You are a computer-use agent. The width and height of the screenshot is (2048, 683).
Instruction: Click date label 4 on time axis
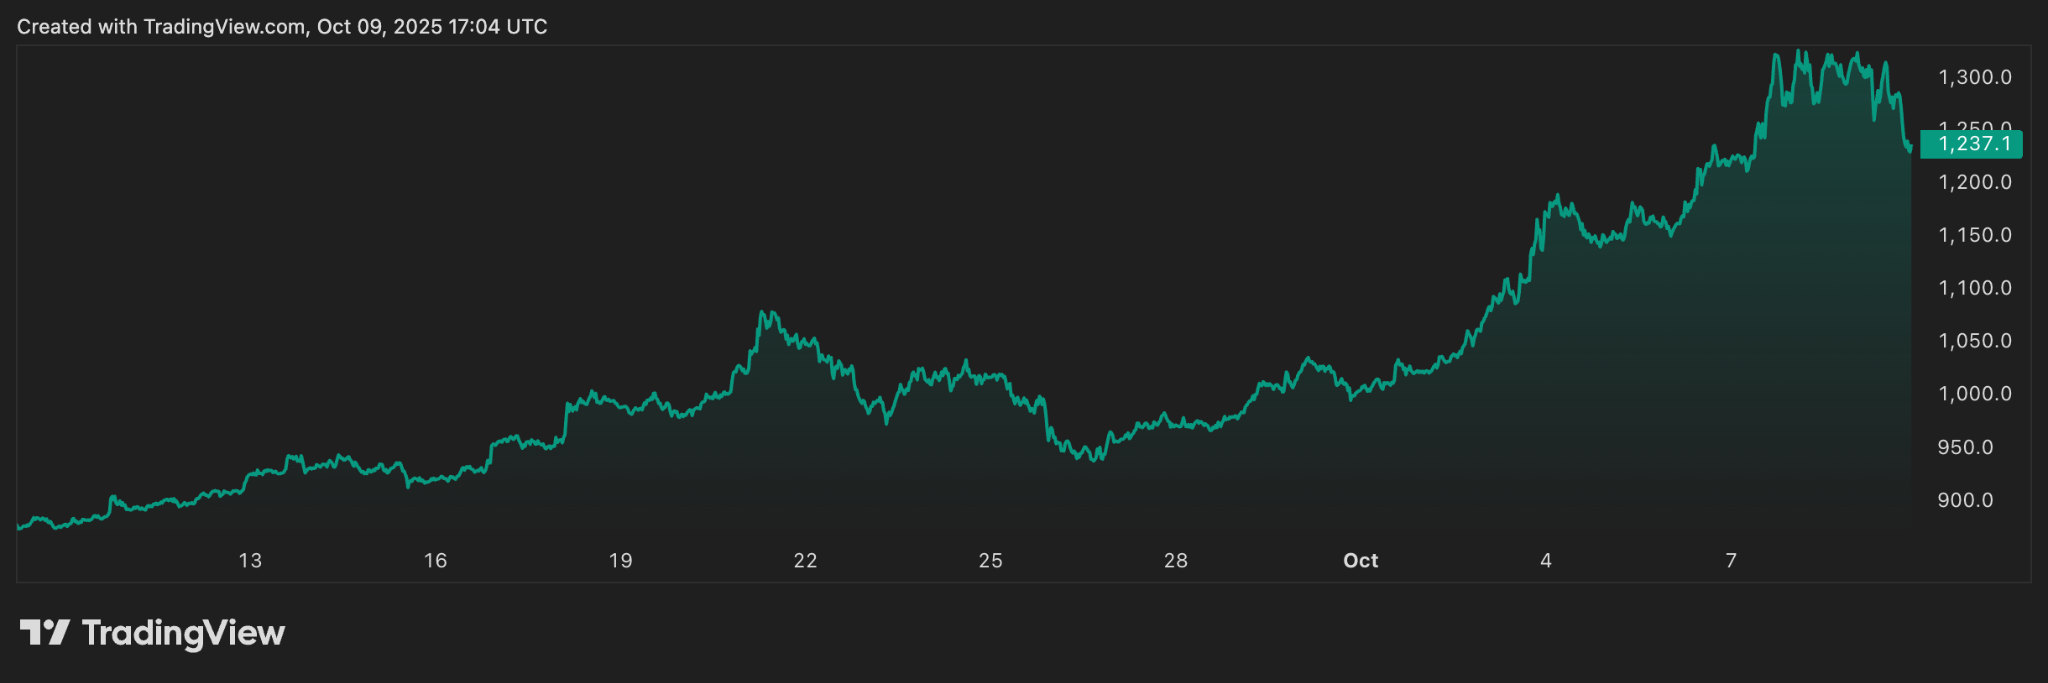(1546, 561)
